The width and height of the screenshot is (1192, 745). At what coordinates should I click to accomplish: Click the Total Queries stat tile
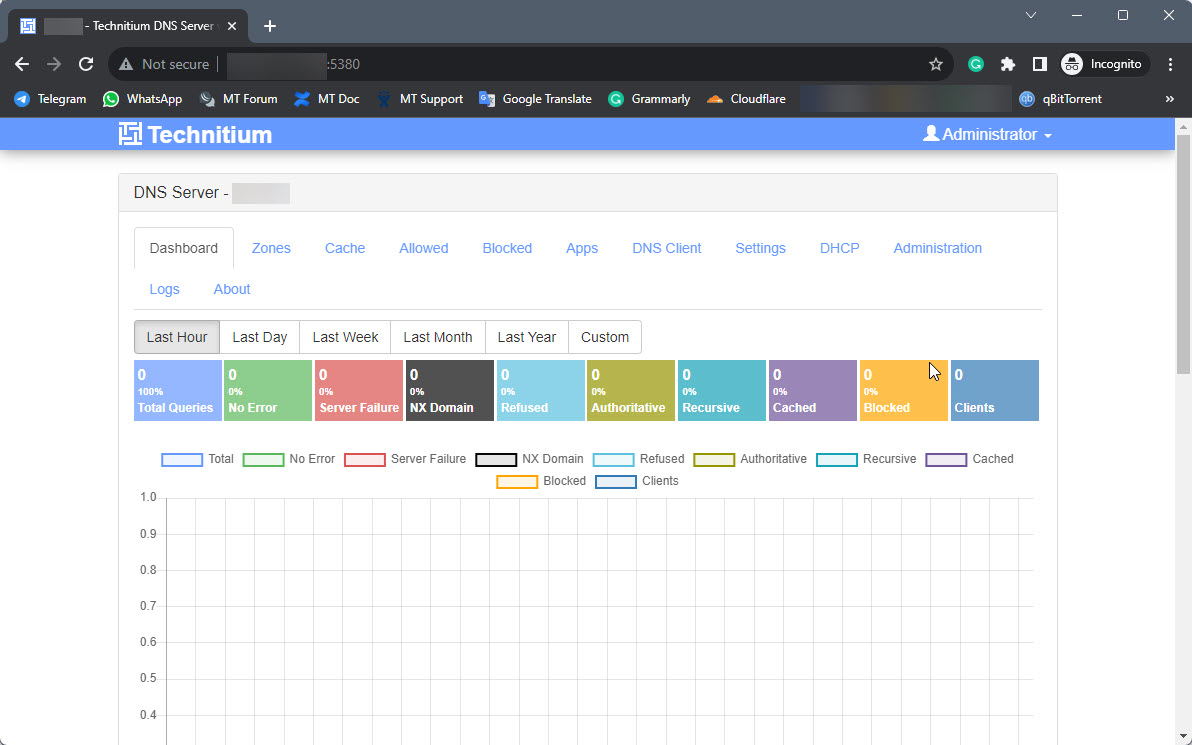point(178,391)
